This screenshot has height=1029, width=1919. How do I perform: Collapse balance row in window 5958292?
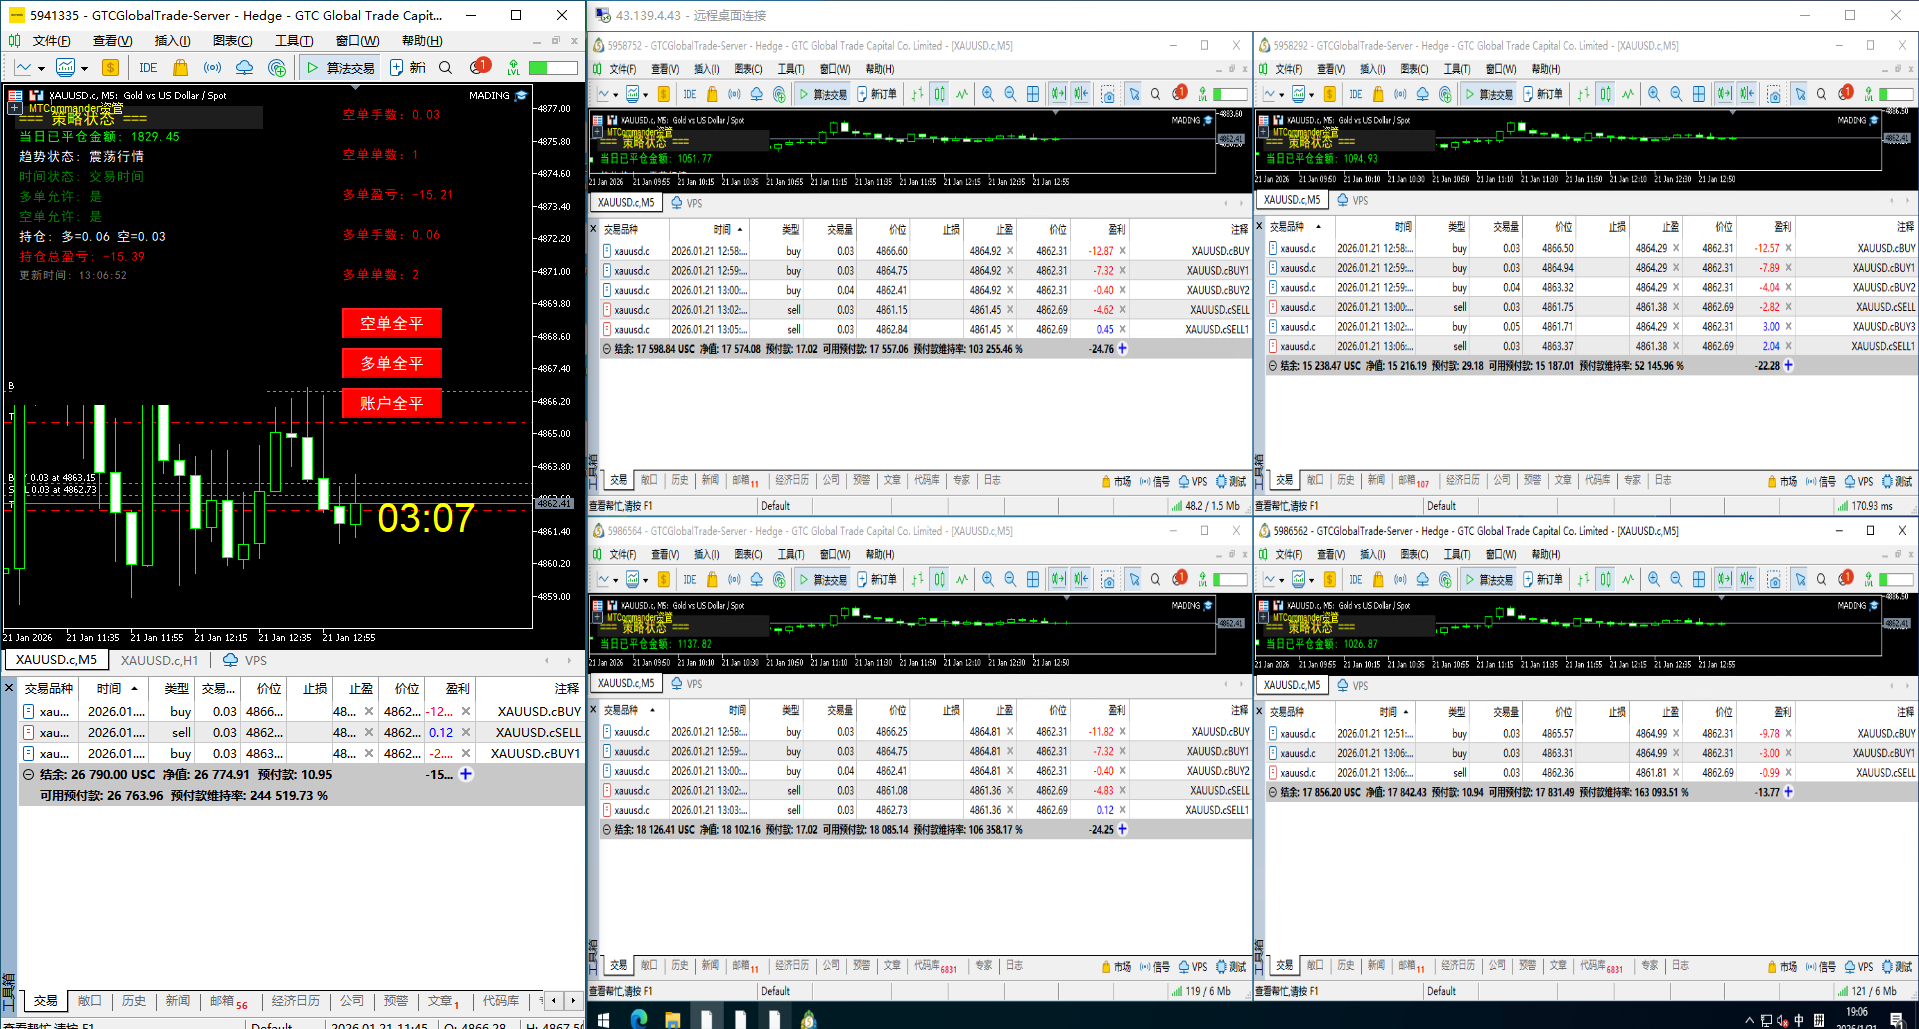click(1273, 366)
